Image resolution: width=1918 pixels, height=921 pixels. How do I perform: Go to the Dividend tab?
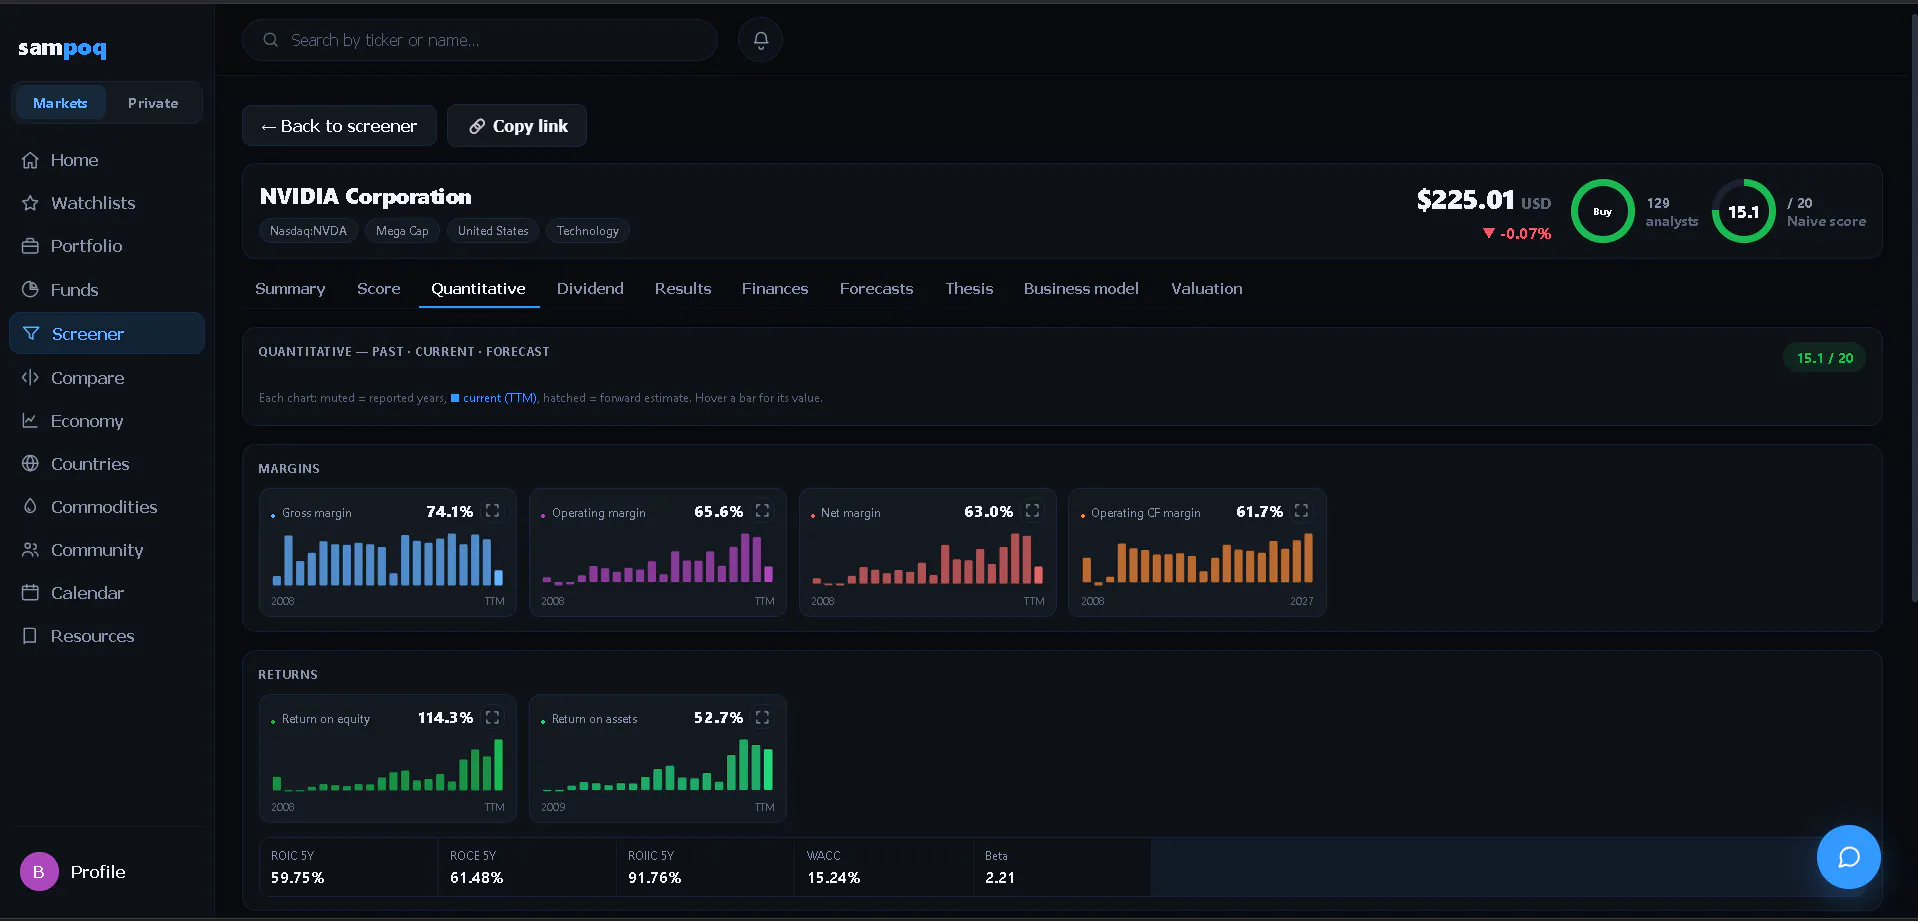590,289
